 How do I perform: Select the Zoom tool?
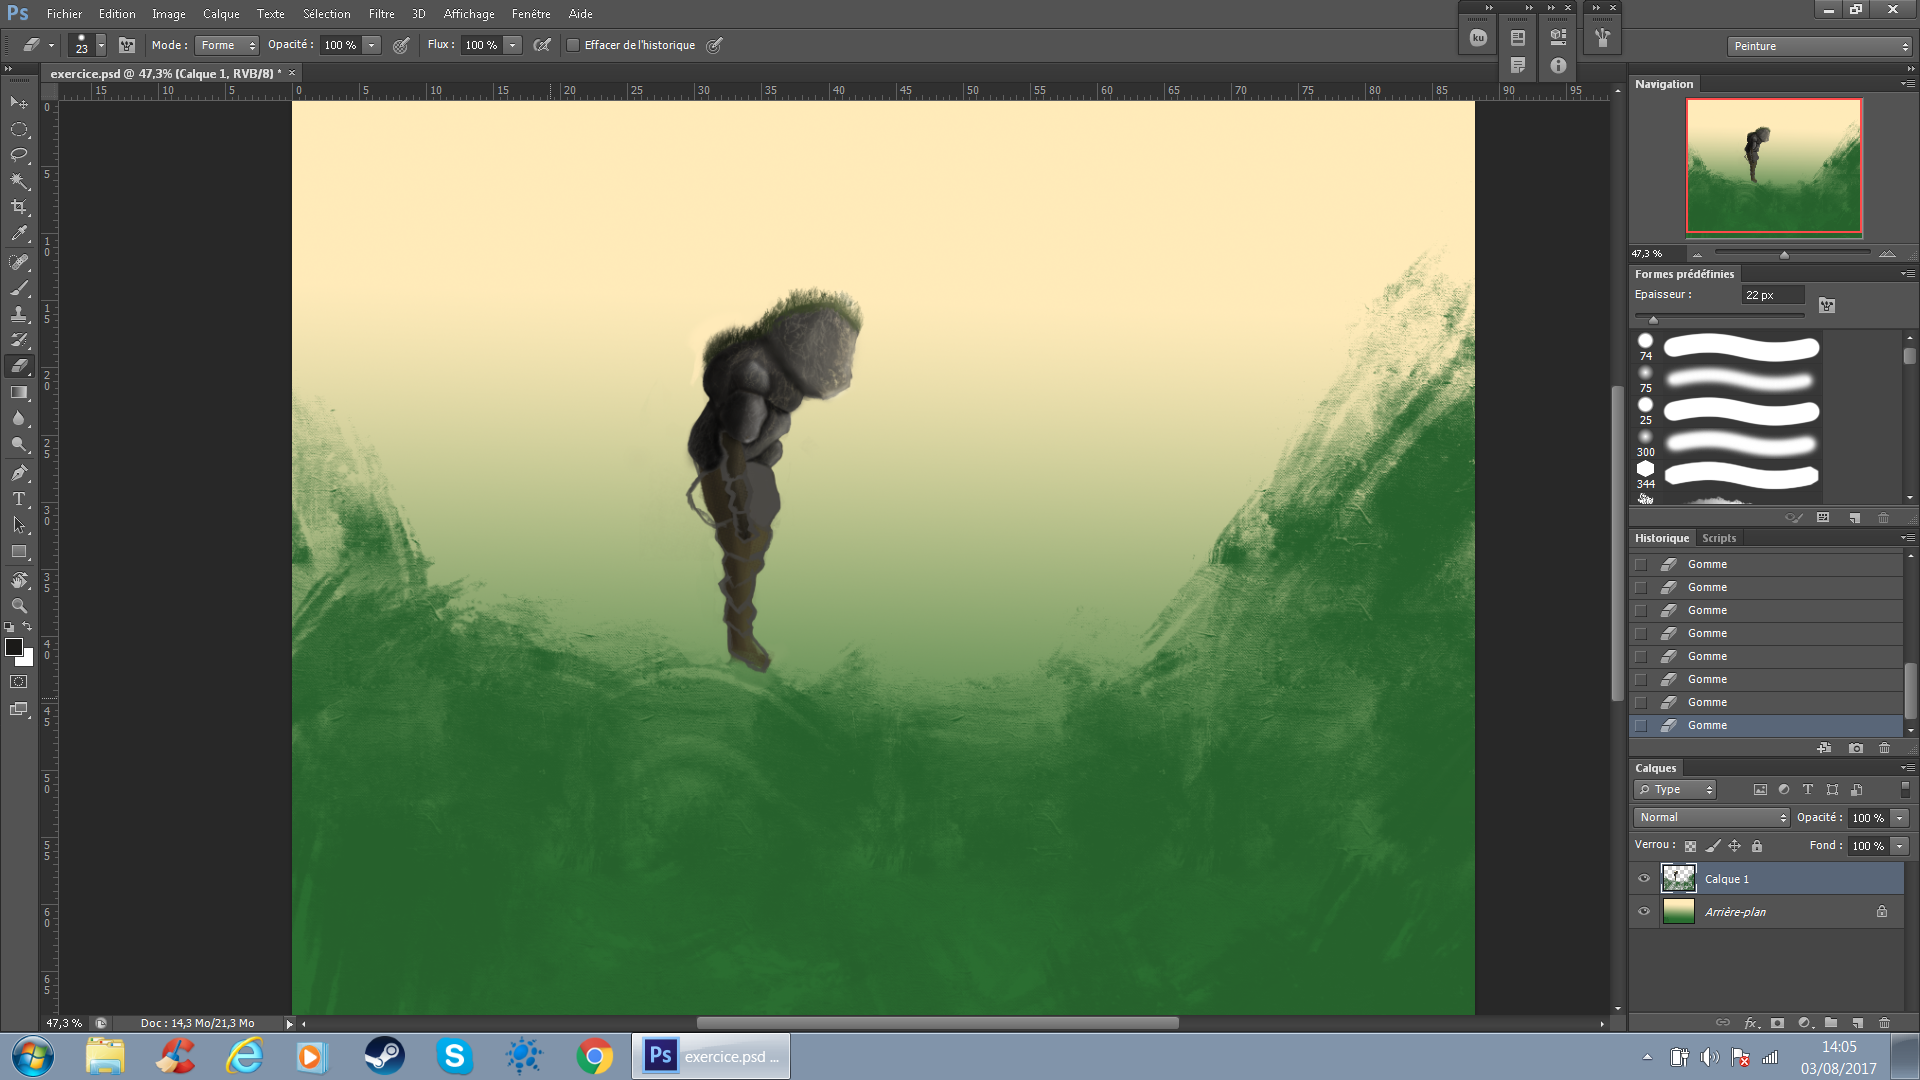tap(19, 606)
